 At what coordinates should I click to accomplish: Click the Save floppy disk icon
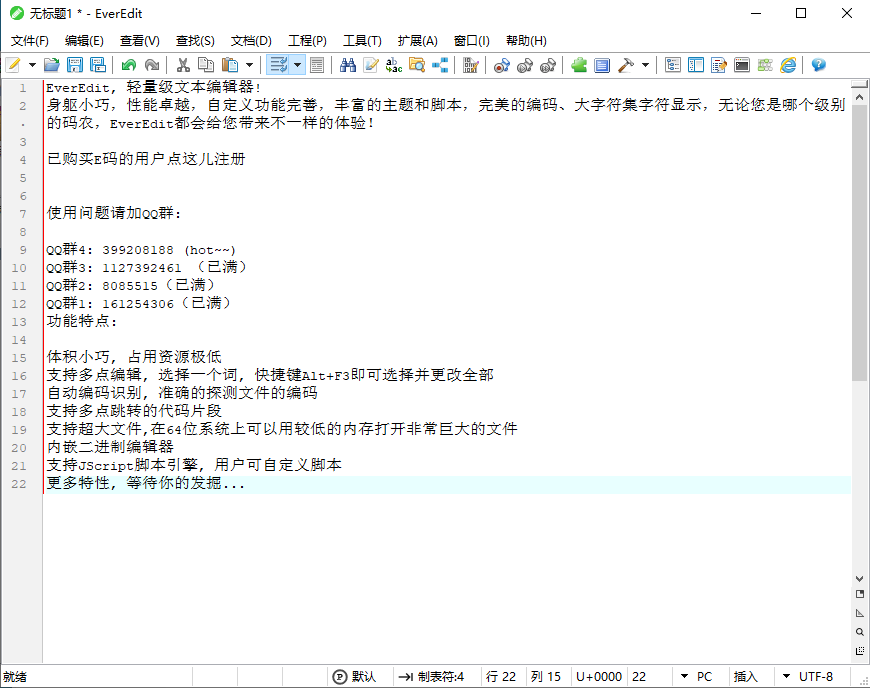(x=75, y=65)
